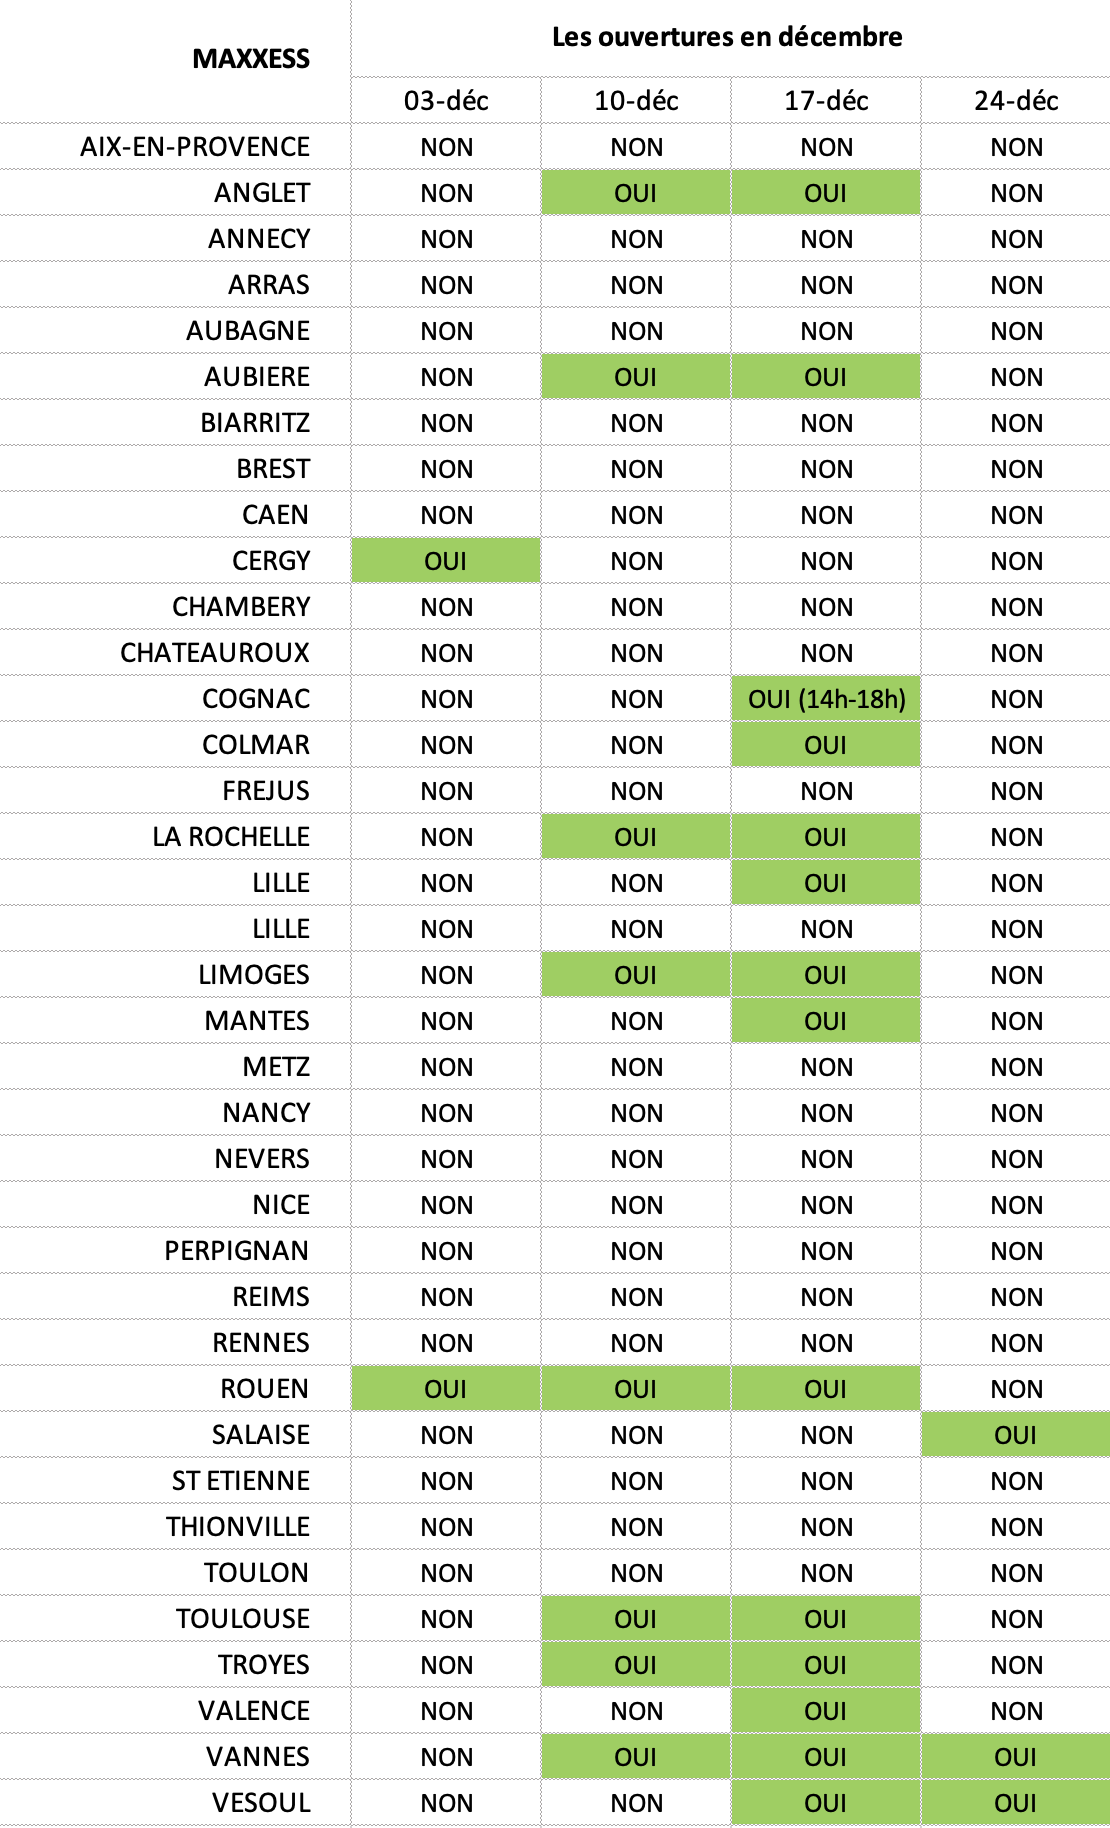The height and width of the screenshot is (1828, 1110).
Task: Click the ST ETIENNE row label
Action: (x=241, y=1481)
